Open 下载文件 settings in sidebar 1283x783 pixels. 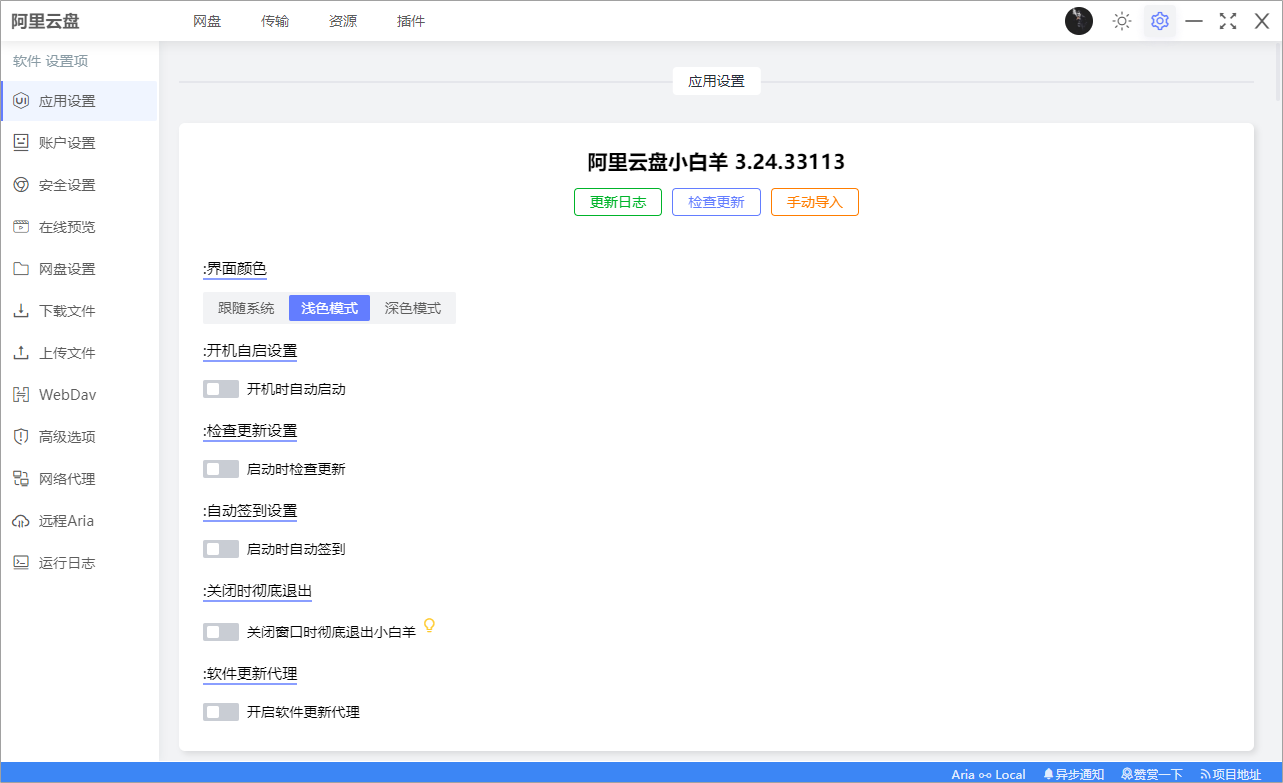click(x=79, y=311)
